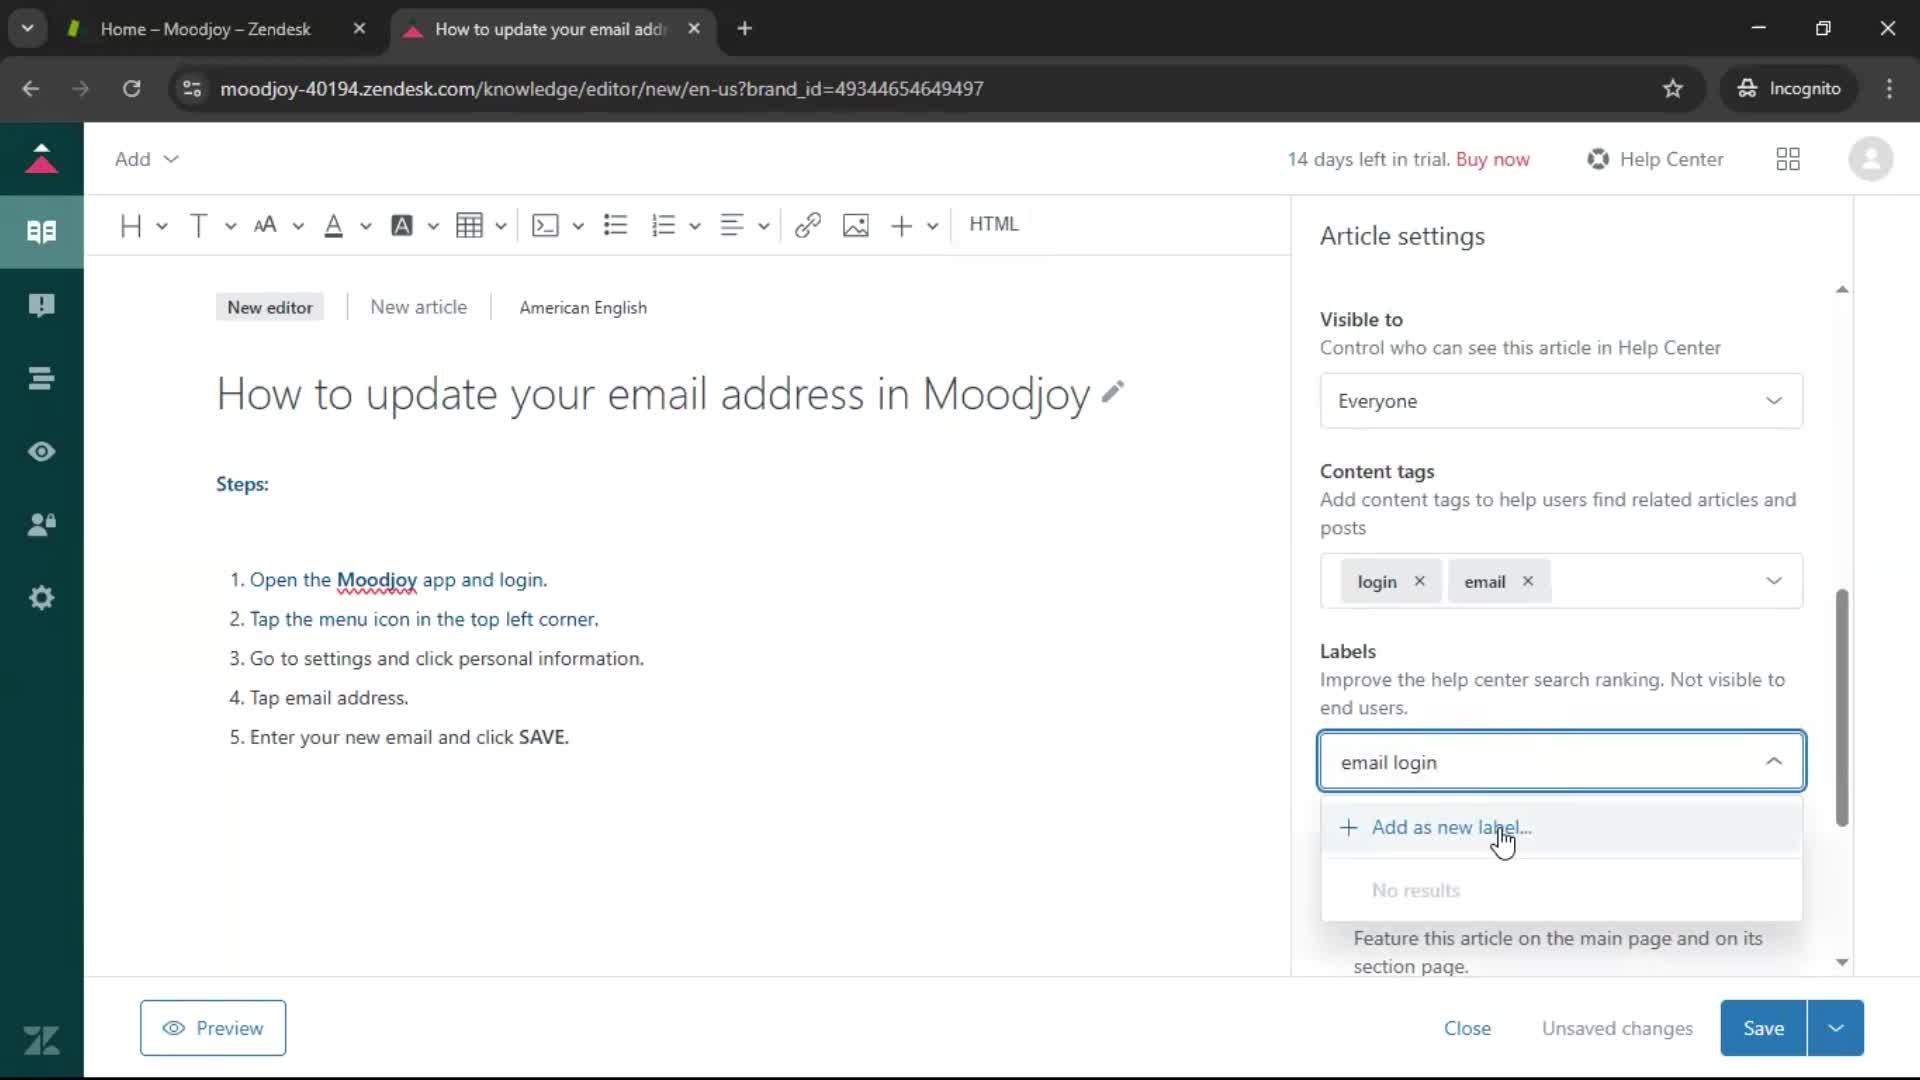Edit the article title with pencil icon
Image resolution: width=1920 pixels, height=1080 pixels.
(1113, 391)
